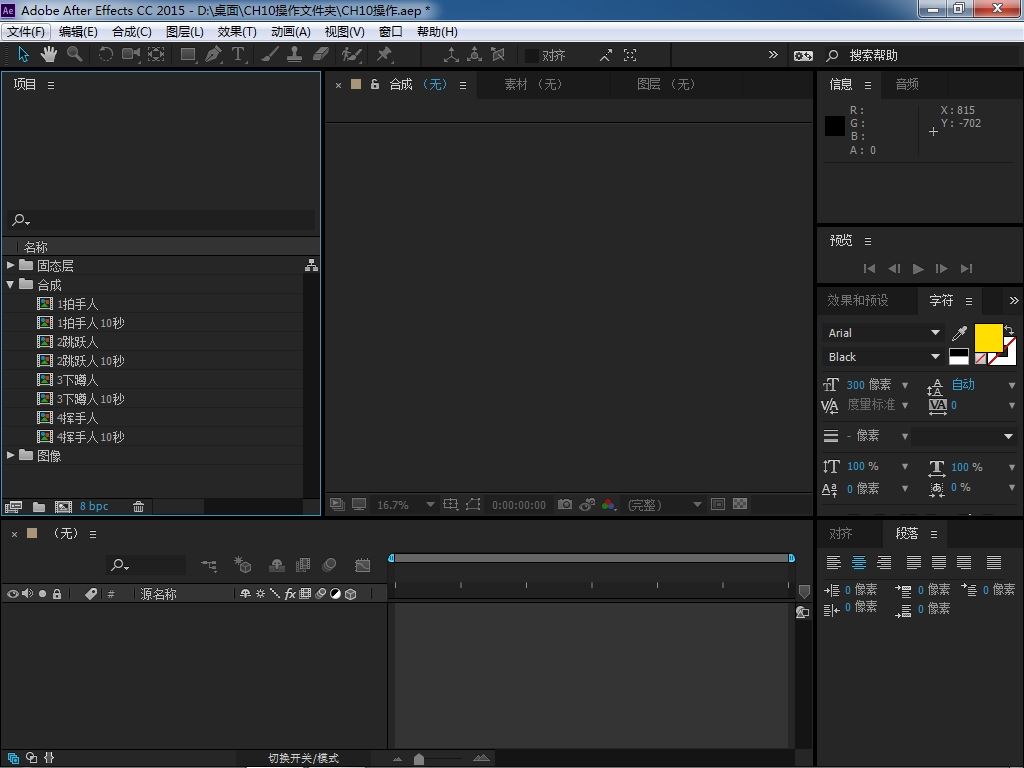Enable the 对齐 snapping checkbox
The width and height of the screenshot is (1024, 768).
(x=532, y=56)
